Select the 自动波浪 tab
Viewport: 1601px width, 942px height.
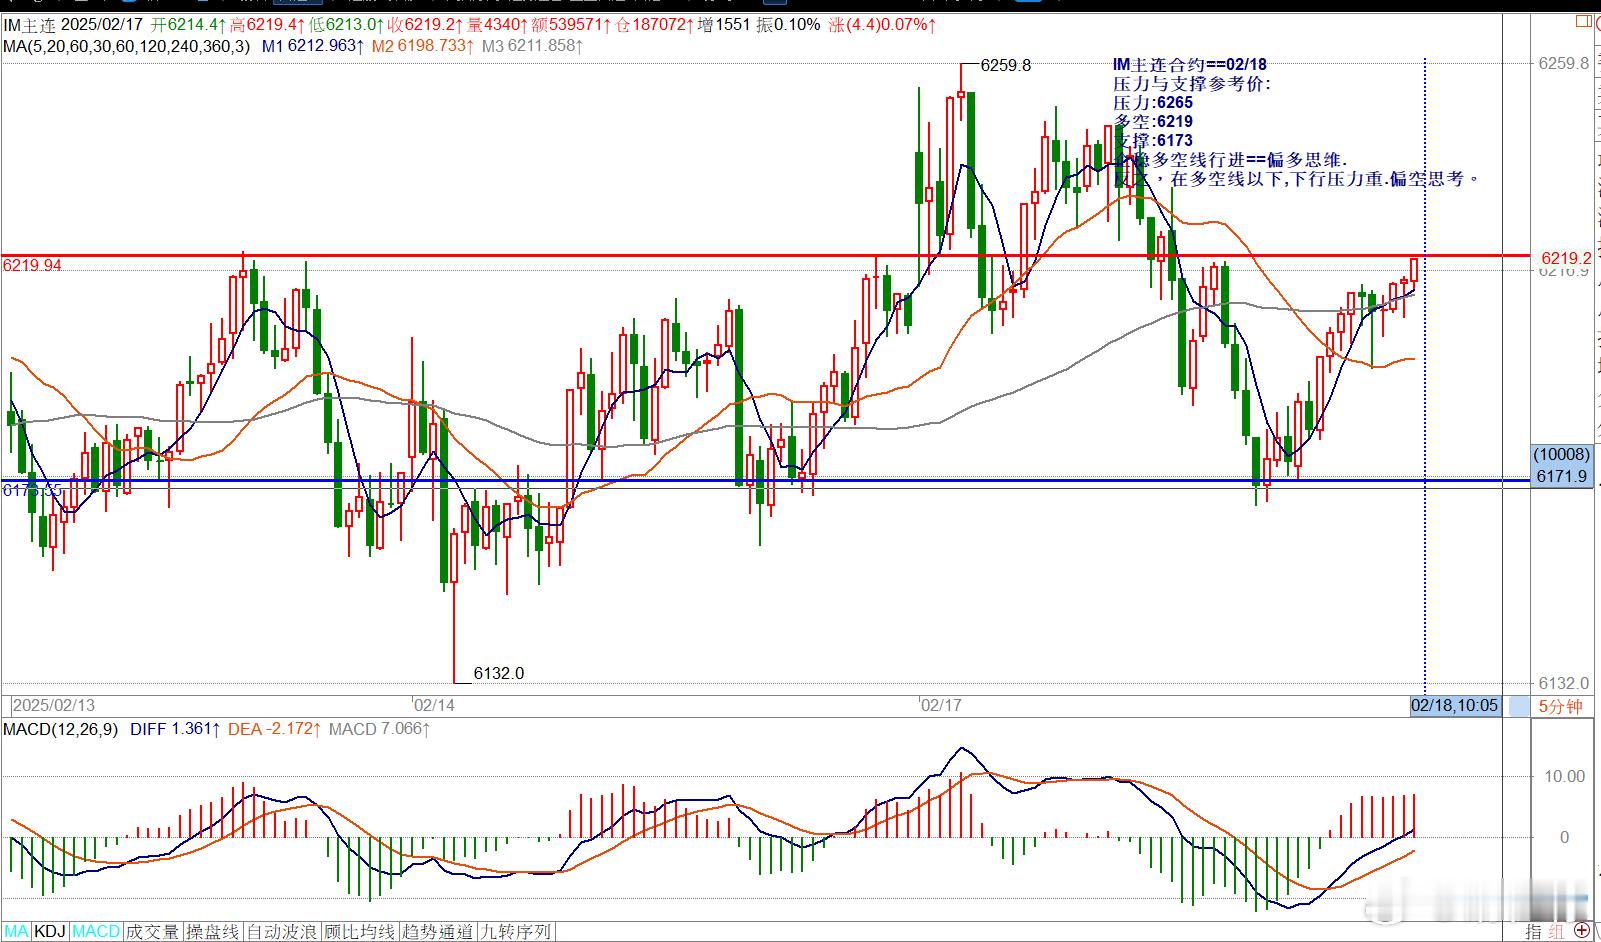point(283,932)
